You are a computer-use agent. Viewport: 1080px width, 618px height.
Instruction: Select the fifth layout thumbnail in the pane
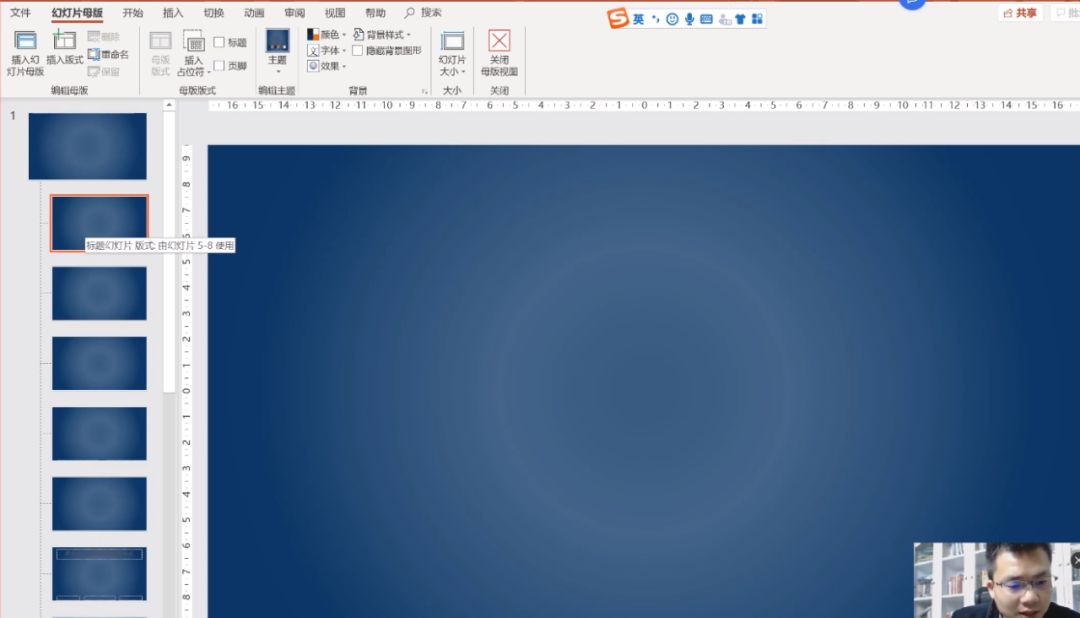99,433
